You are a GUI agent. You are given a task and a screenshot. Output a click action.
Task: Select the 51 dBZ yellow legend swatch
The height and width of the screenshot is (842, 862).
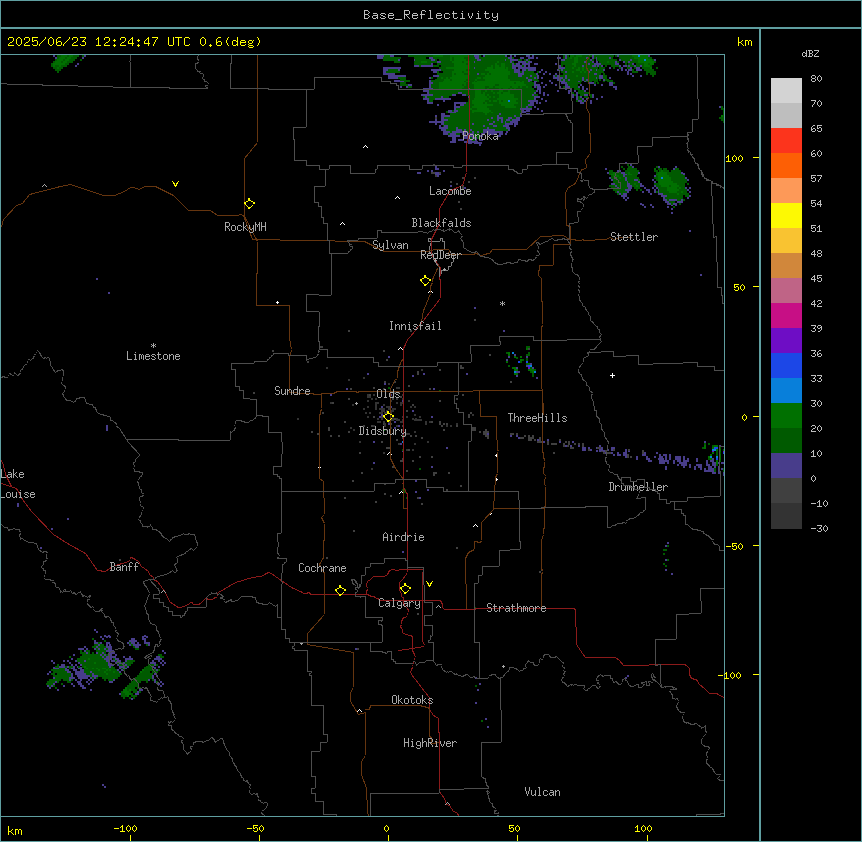click(x=786, y=215)
